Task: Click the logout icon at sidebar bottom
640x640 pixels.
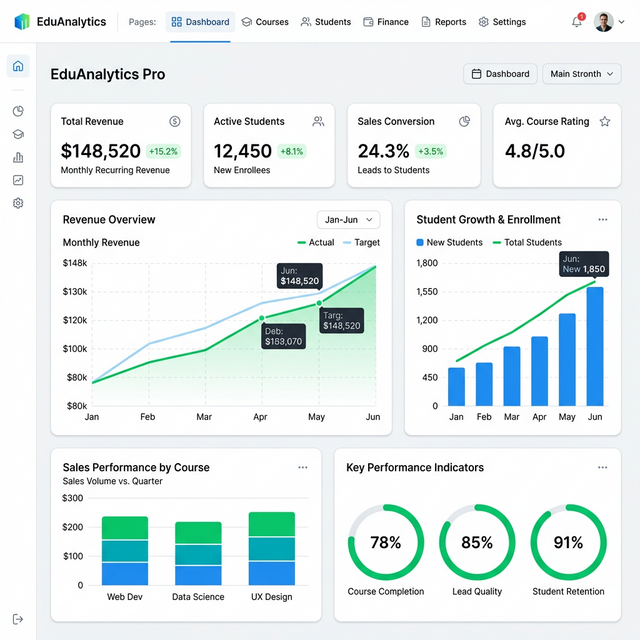Action: point(18,620)
